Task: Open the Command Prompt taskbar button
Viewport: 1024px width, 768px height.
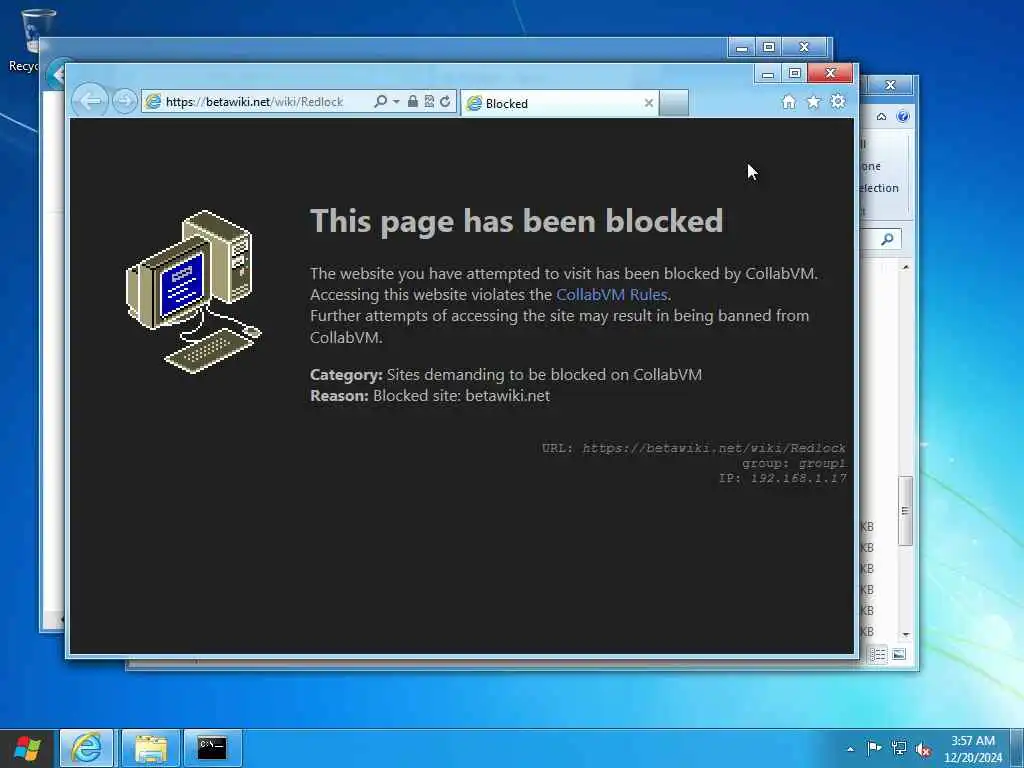Action: pyautogui.click(x=212, y=748)
